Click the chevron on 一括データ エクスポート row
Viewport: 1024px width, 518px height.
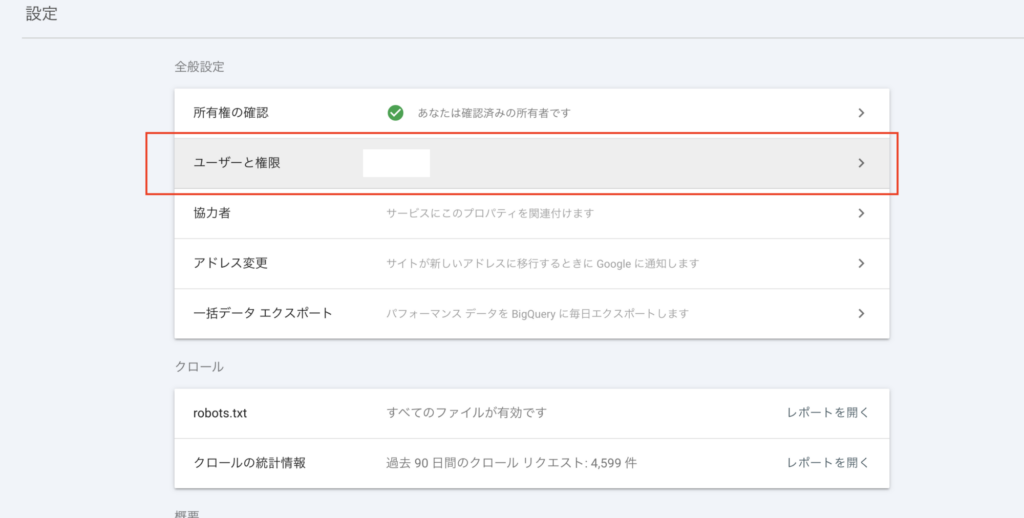[x=861, y=313]
